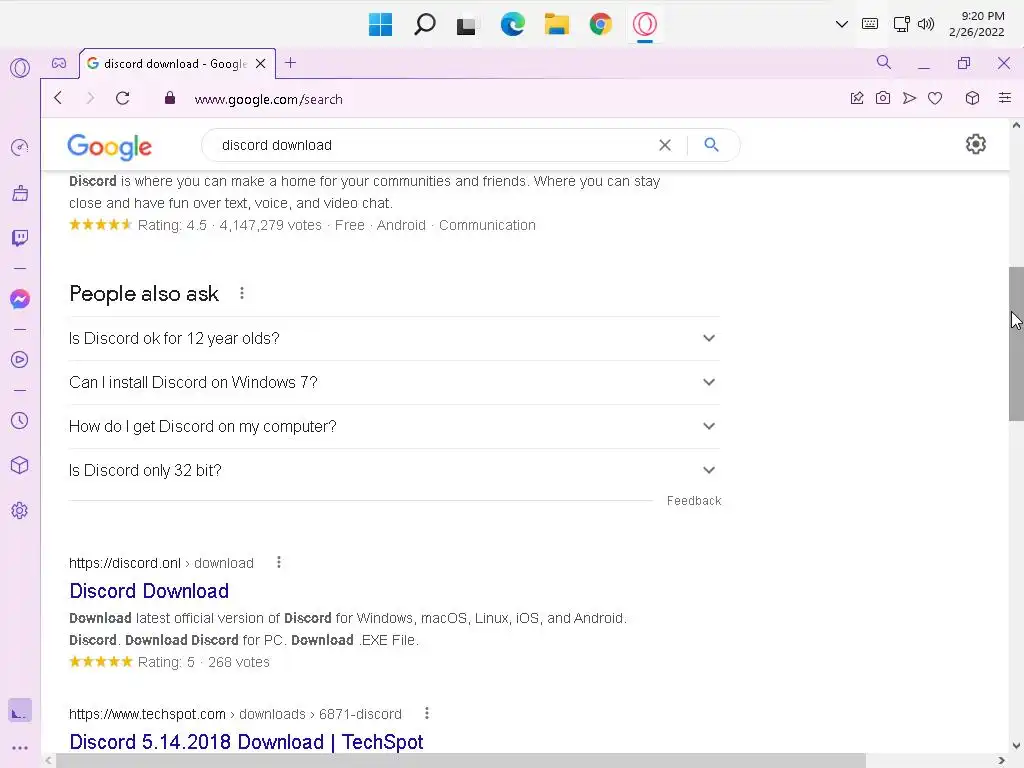
Task: Open Settings gear in Opera sidebar
Action: pos(20,511)
